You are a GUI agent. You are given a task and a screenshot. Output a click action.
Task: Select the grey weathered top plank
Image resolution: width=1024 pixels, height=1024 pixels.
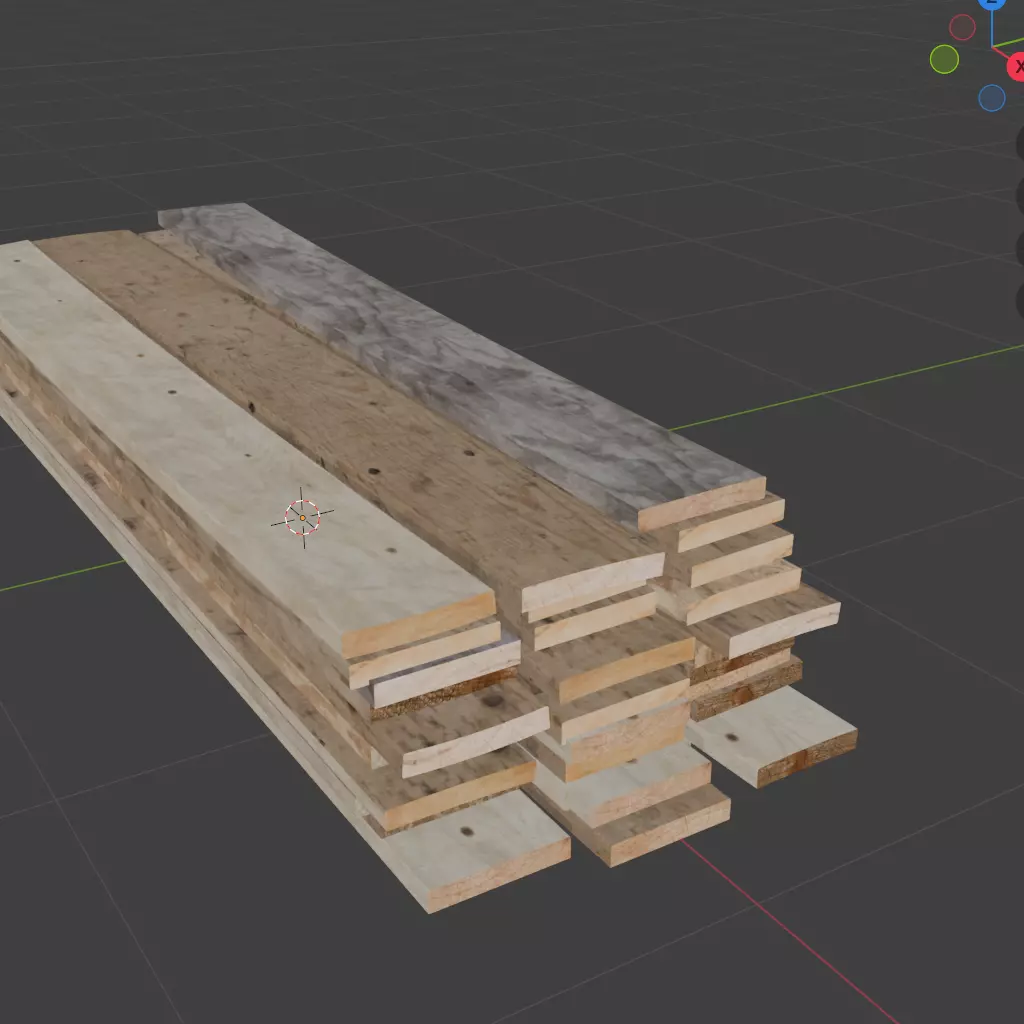(457, 366)
